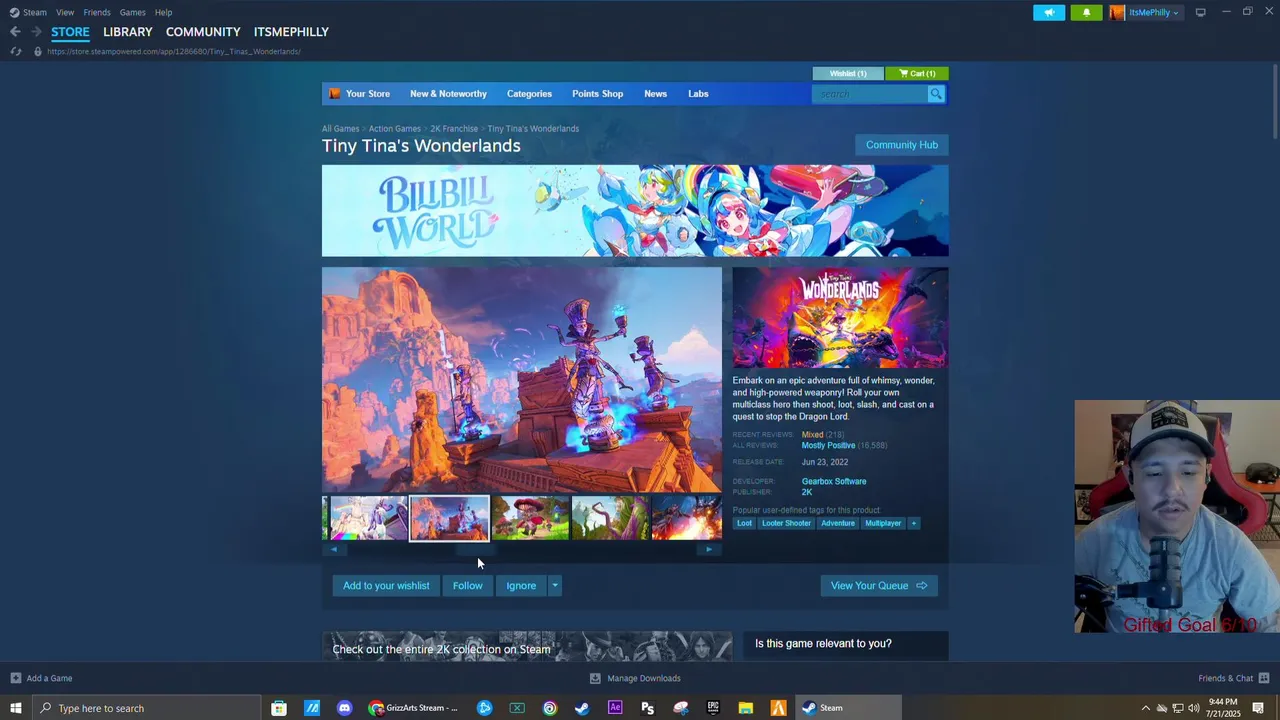Open Friends & Chat
The width and height of the screenshot is (1280, 720).
[x=1233, y=678]
